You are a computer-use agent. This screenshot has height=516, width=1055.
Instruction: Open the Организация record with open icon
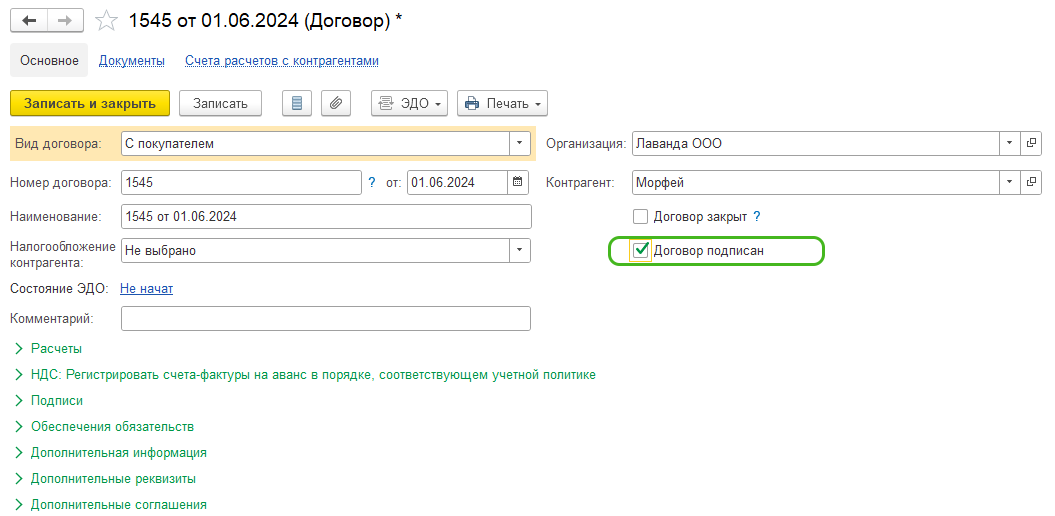point(1031,143)
